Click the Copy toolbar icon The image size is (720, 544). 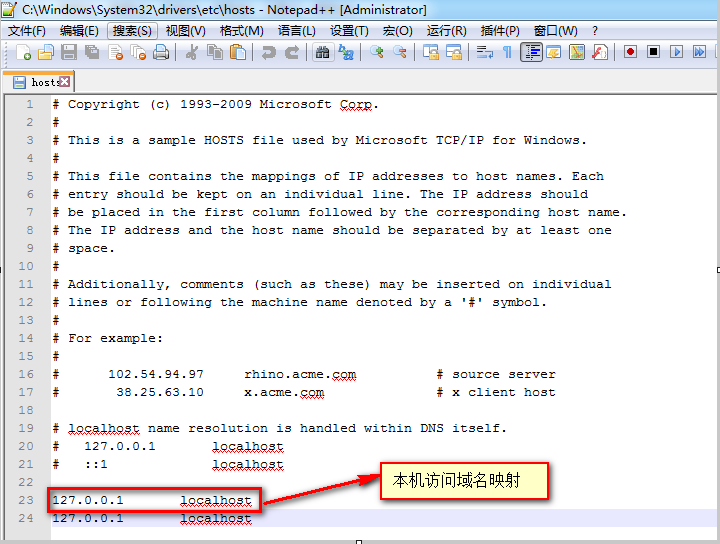(214, 52)
